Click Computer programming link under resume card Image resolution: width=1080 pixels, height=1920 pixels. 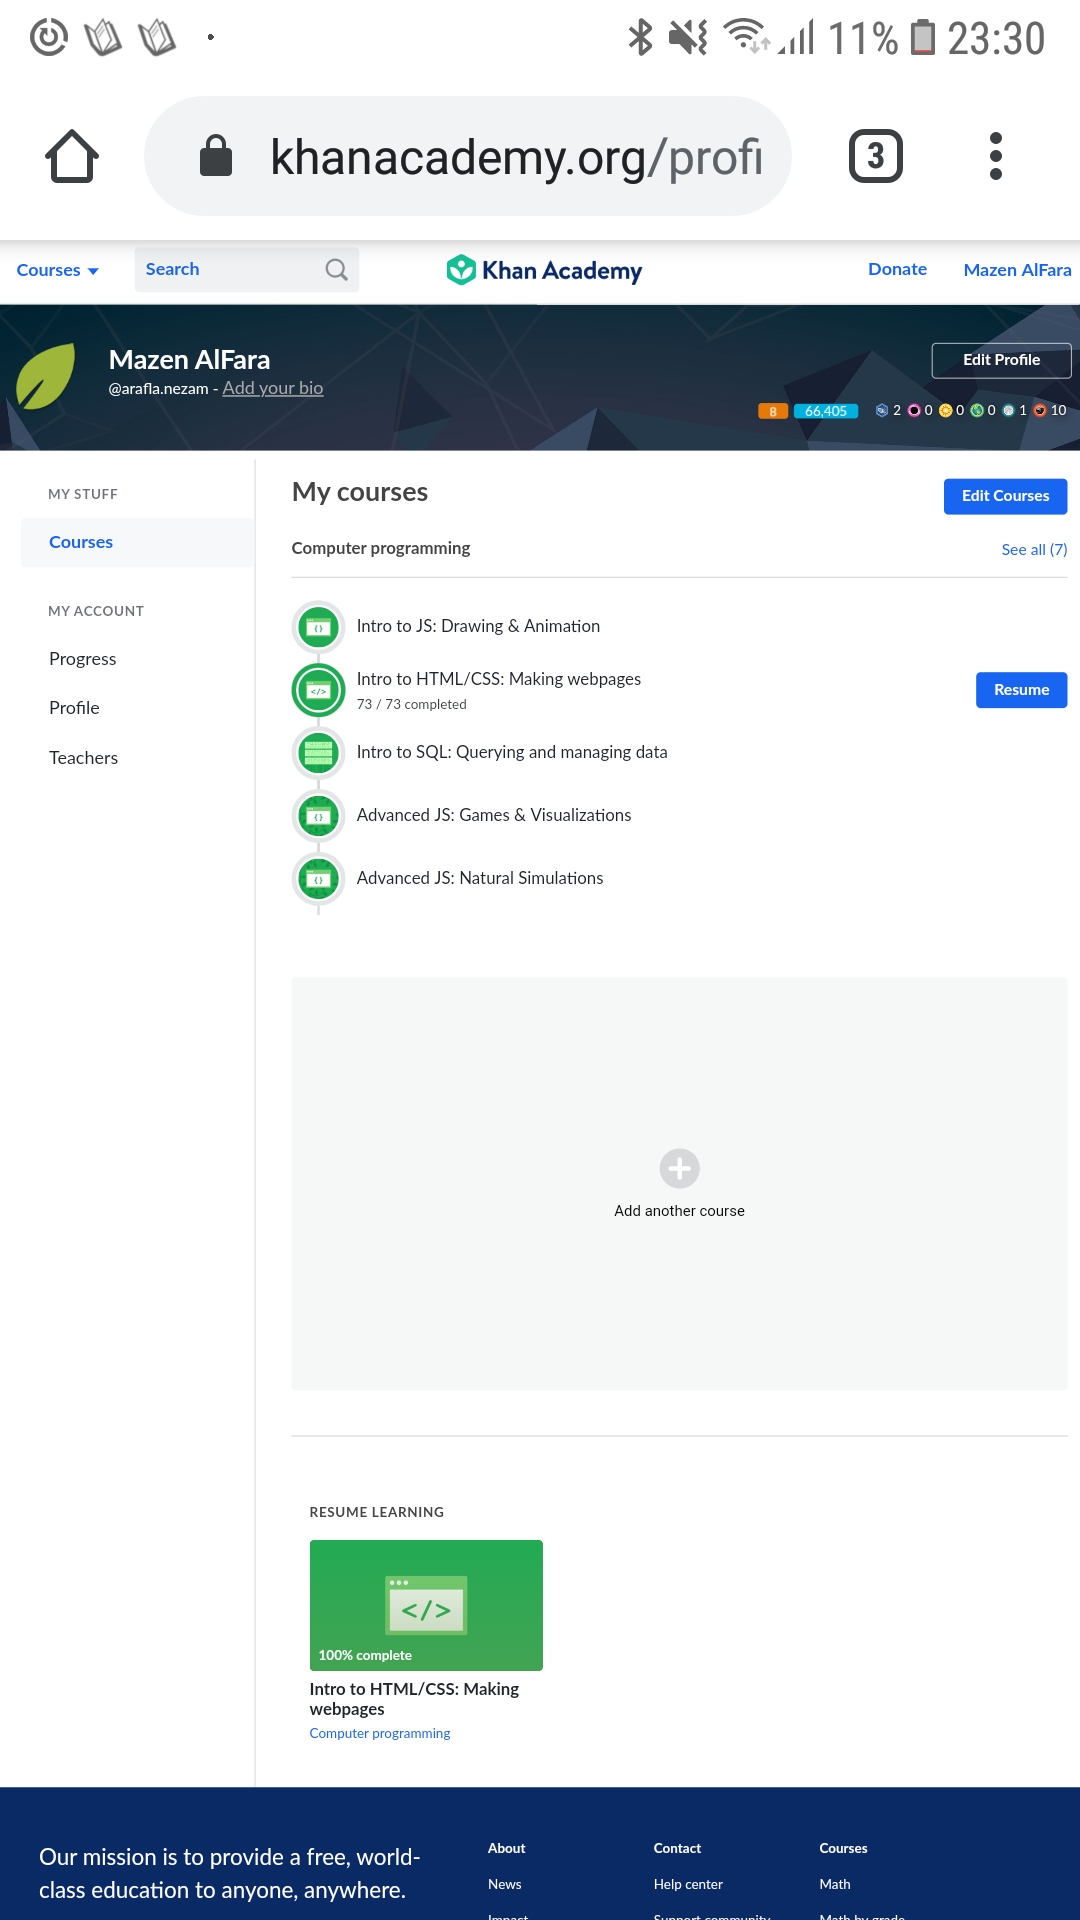379,1733
